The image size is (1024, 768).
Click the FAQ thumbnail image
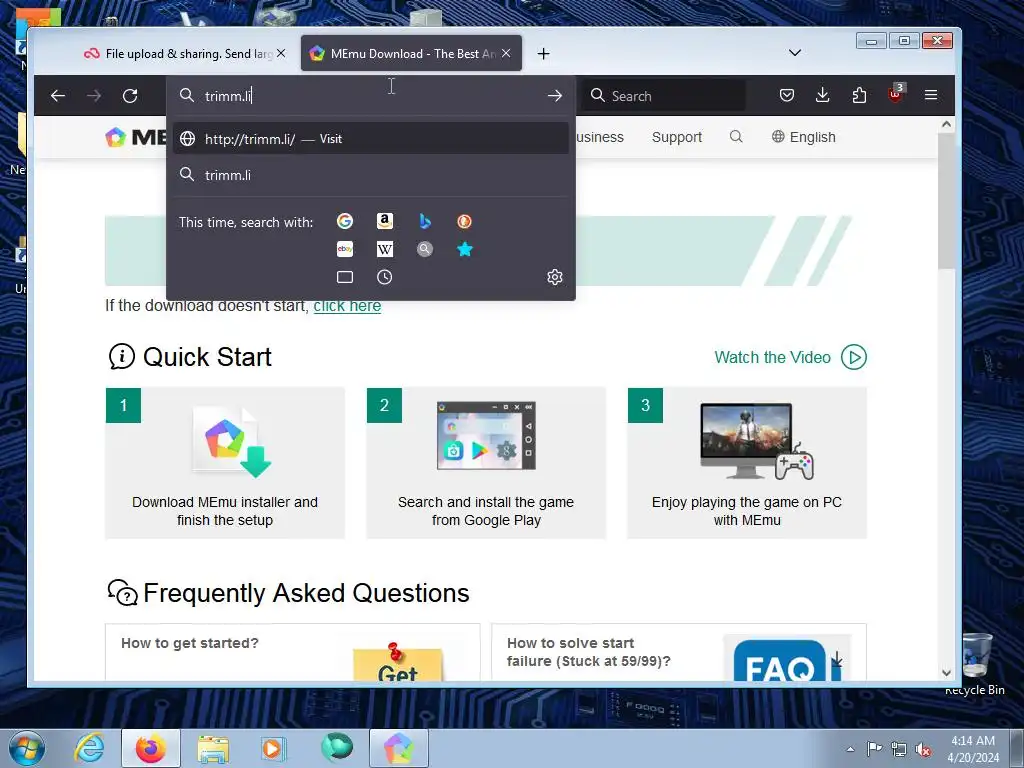tap(787, 658)
